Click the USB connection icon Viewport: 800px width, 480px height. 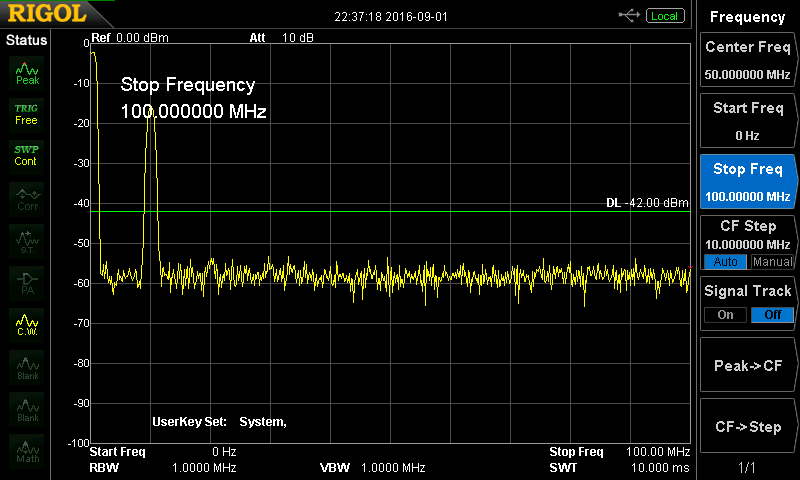(x=629, y=16)
